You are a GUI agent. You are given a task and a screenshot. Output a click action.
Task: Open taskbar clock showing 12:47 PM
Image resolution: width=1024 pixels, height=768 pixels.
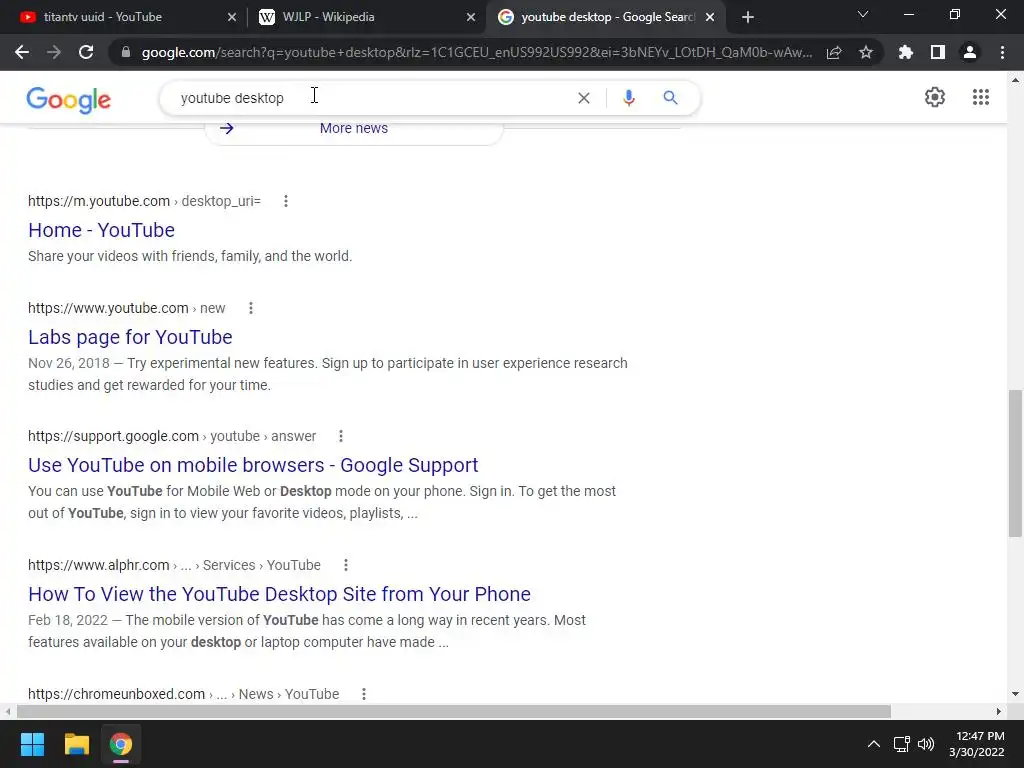(976, 744)
